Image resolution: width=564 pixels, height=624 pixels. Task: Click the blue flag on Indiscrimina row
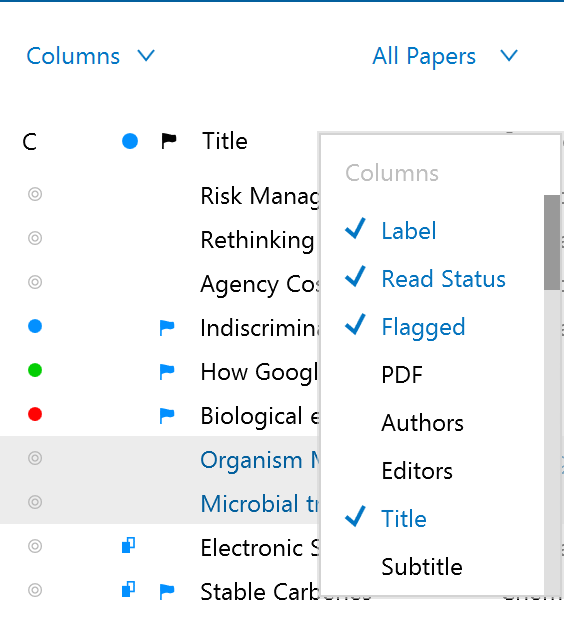[x=167, y=328]
